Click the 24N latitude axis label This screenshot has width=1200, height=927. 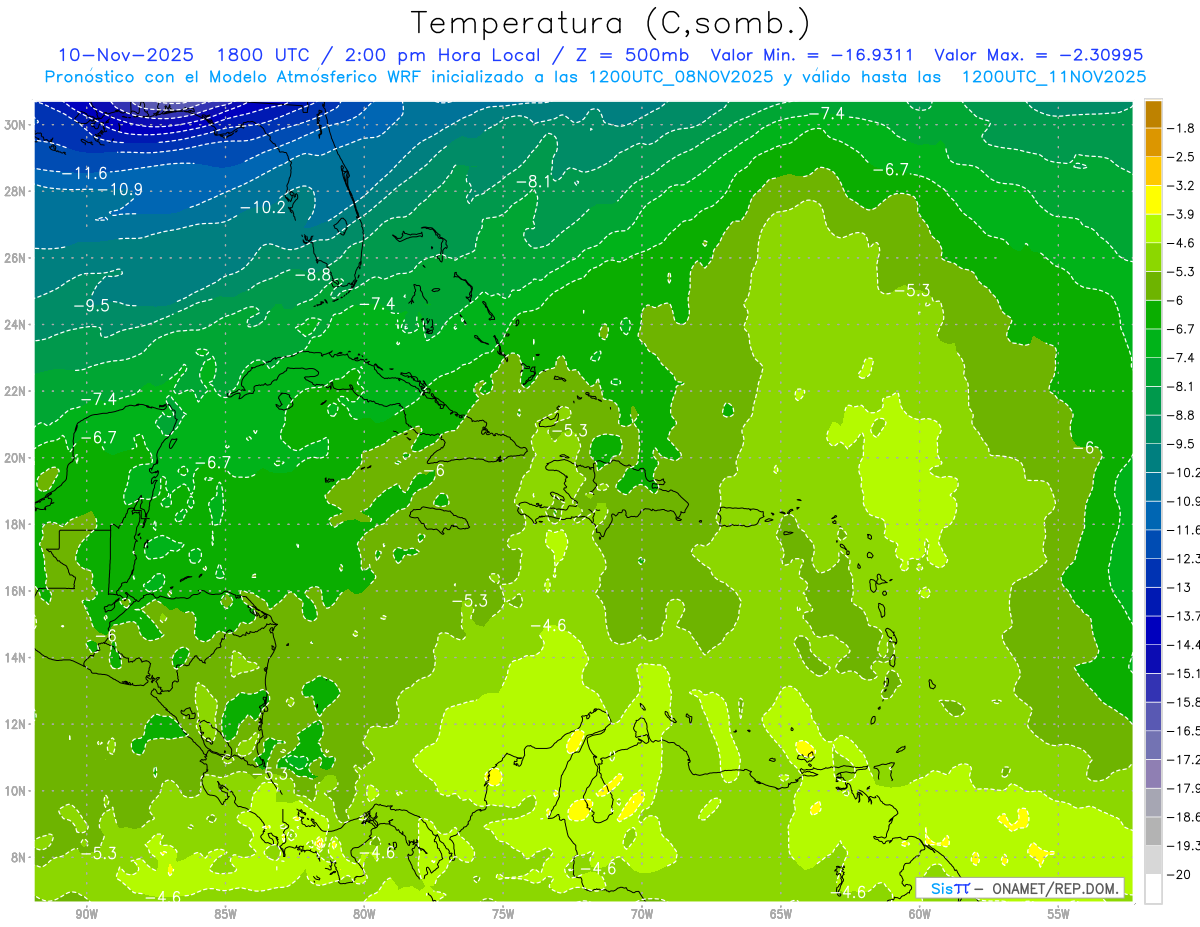(14, 325)
